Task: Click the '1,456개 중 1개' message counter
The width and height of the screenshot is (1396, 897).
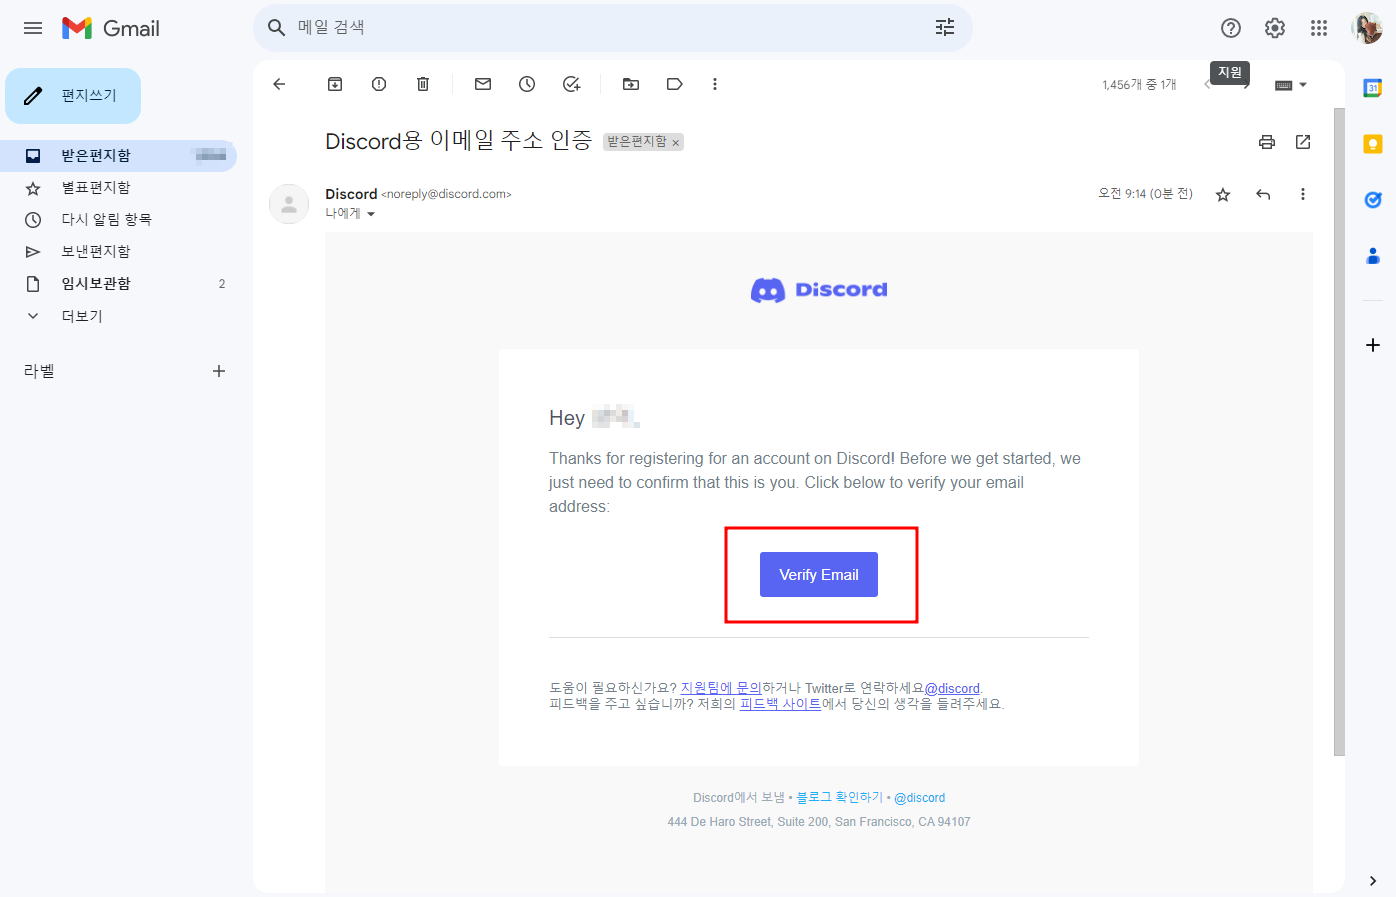Action: (x=1139, y=85)
